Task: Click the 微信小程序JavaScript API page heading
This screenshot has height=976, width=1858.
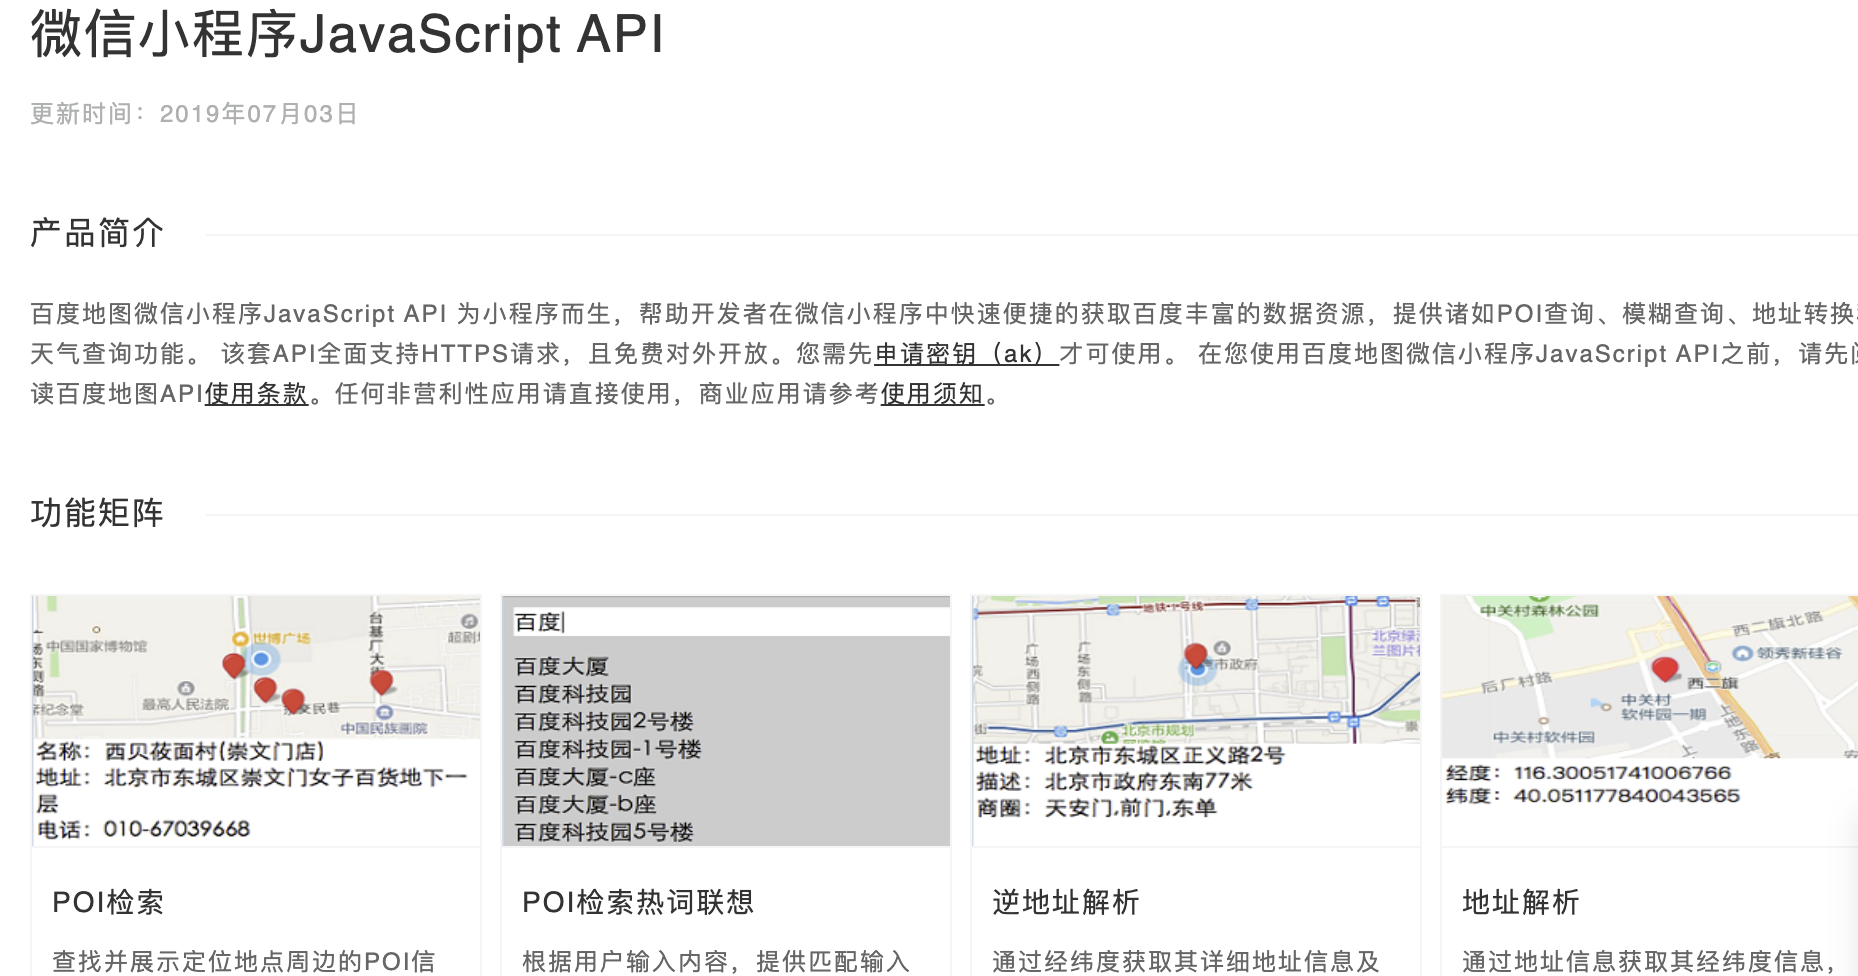Action: click(x=348, y=33)
